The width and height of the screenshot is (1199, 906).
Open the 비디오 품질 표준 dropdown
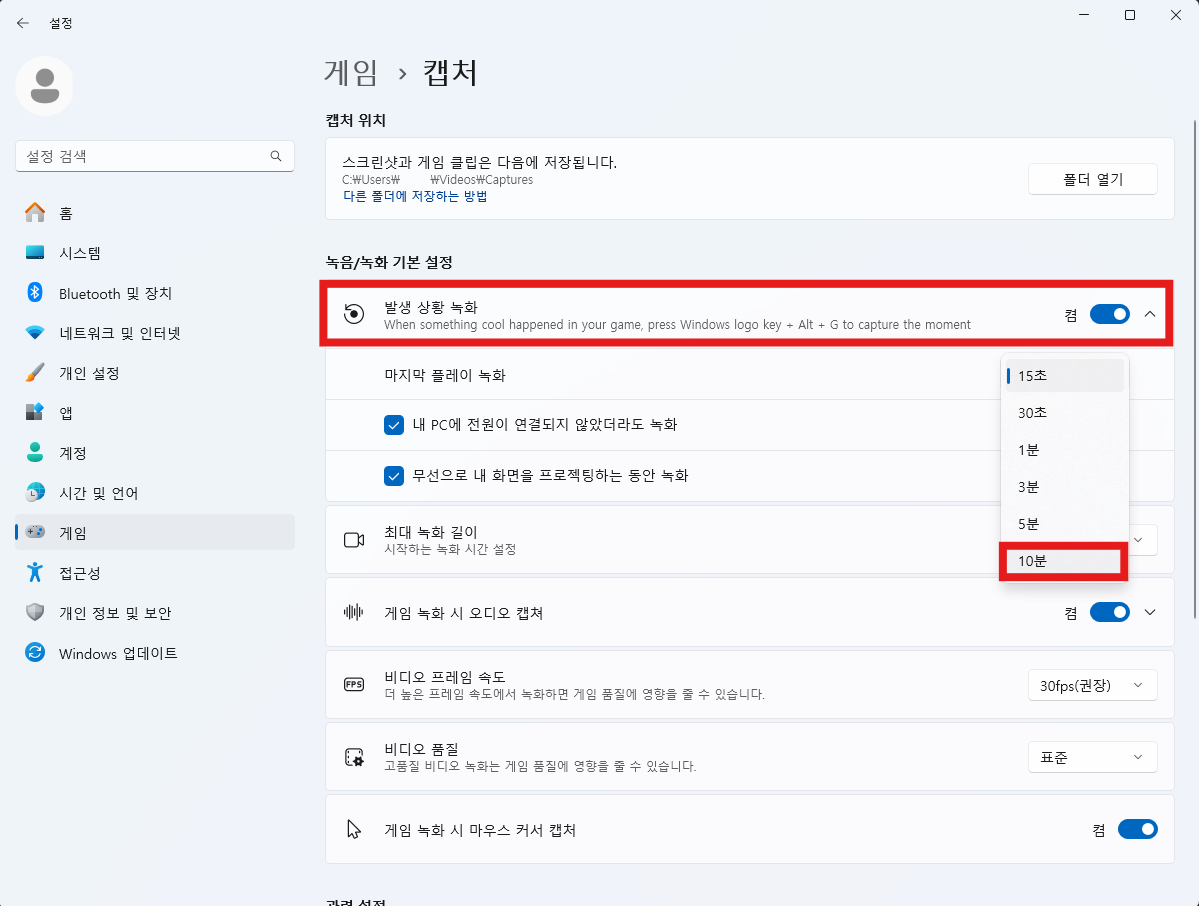(x=1092, y=757)
